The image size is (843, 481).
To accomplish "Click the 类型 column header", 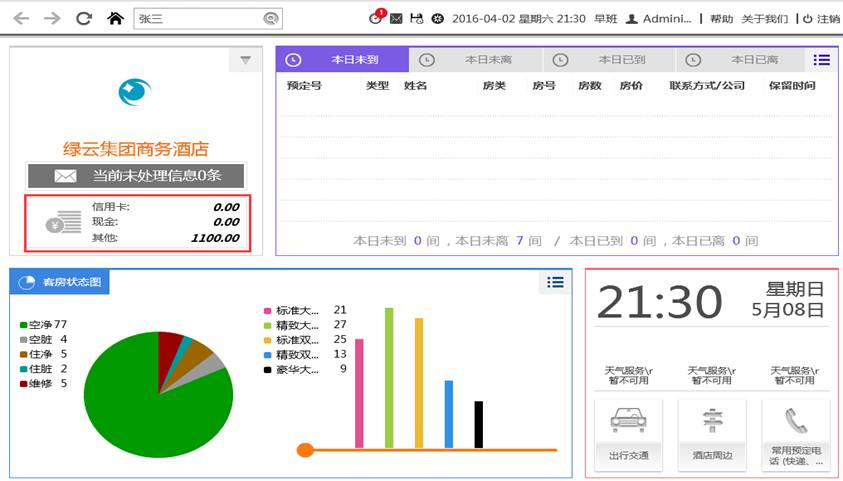I will point(377,85).
